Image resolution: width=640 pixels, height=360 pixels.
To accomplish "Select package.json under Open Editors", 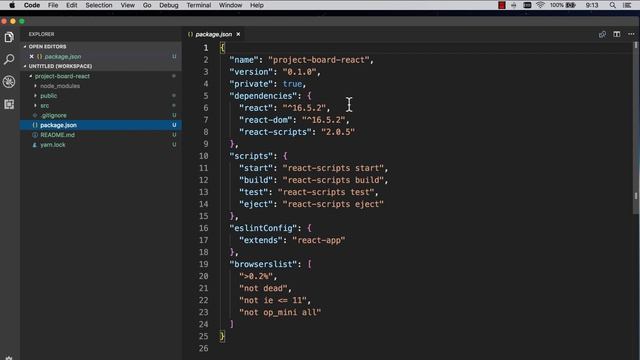I will point(101,56).
